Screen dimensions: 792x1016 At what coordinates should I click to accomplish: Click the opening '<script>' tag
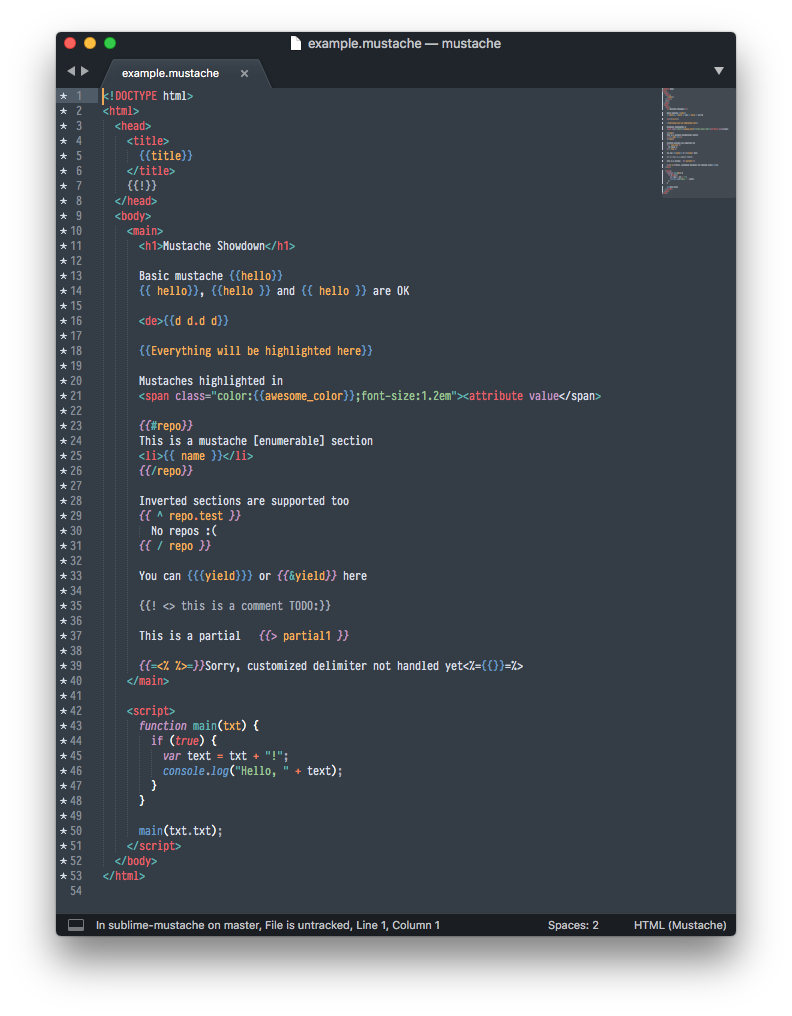pyautogui.click(x=151, y=711)
